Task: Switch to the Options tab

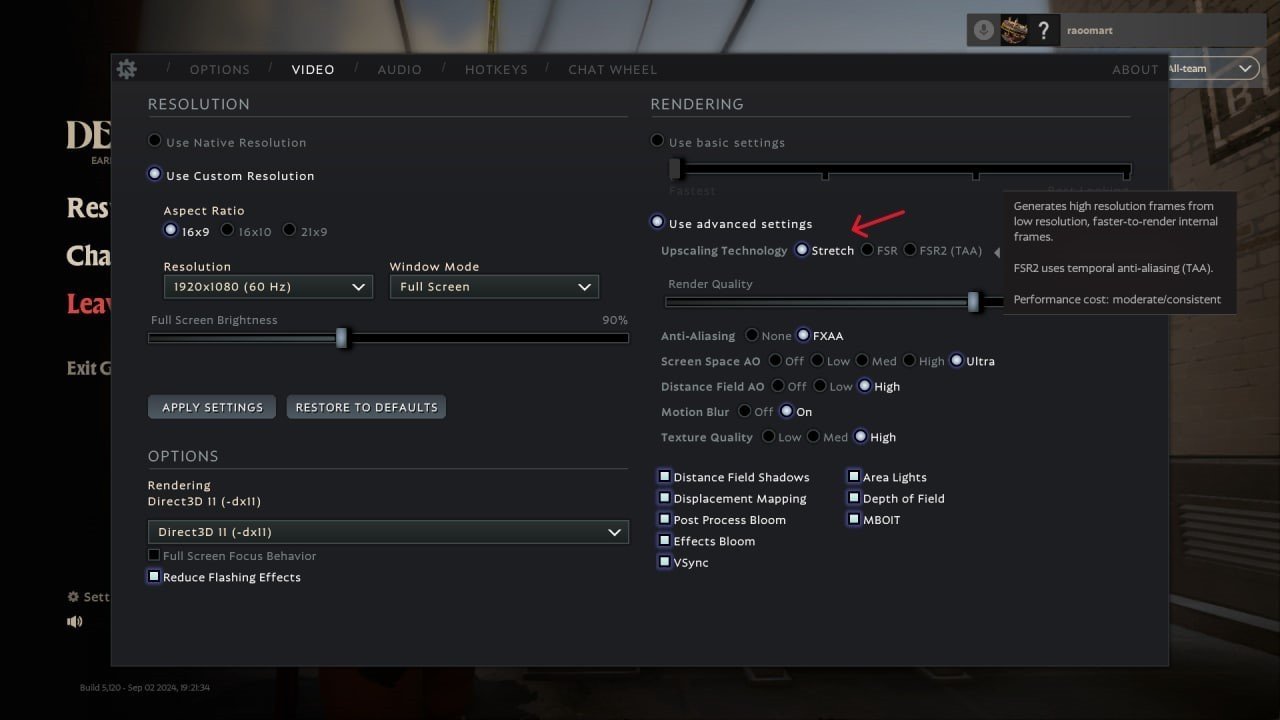Action: coord(219,70)
